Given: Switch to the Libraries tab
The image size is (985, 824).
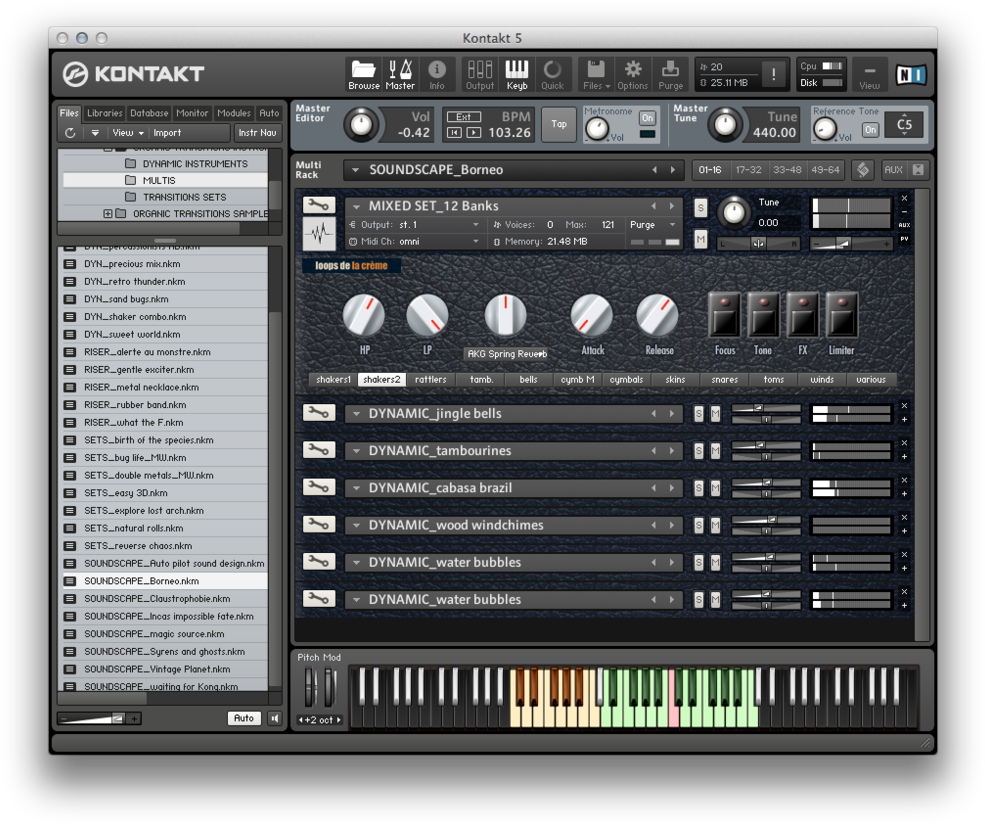Looking at the screenshot, I should 104,114.
